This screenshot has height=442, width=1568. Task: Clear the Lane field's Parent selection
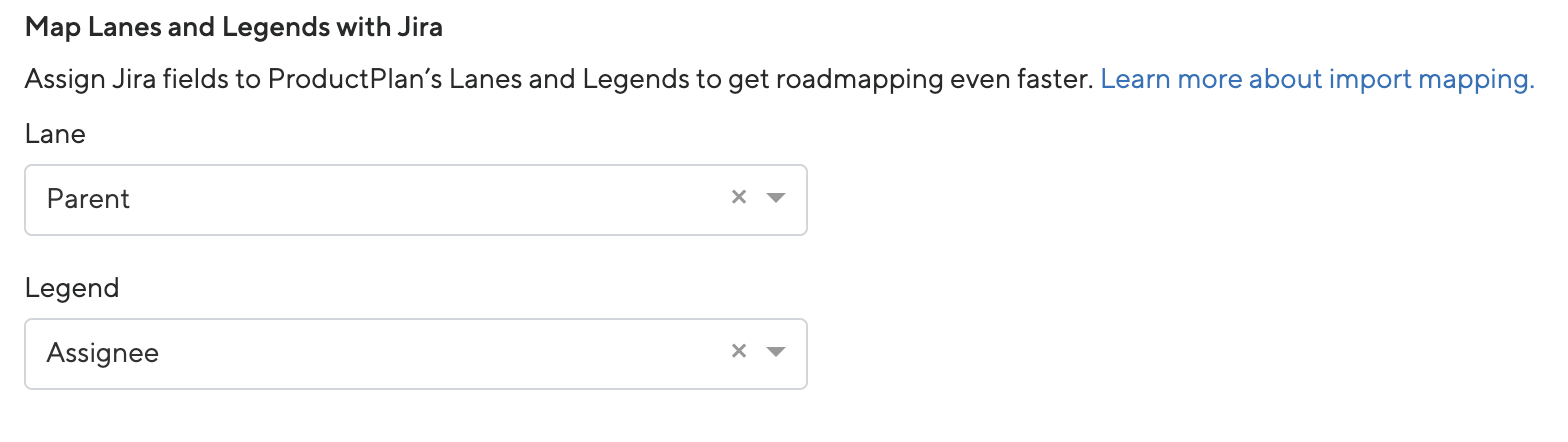[x=739, y=198]
